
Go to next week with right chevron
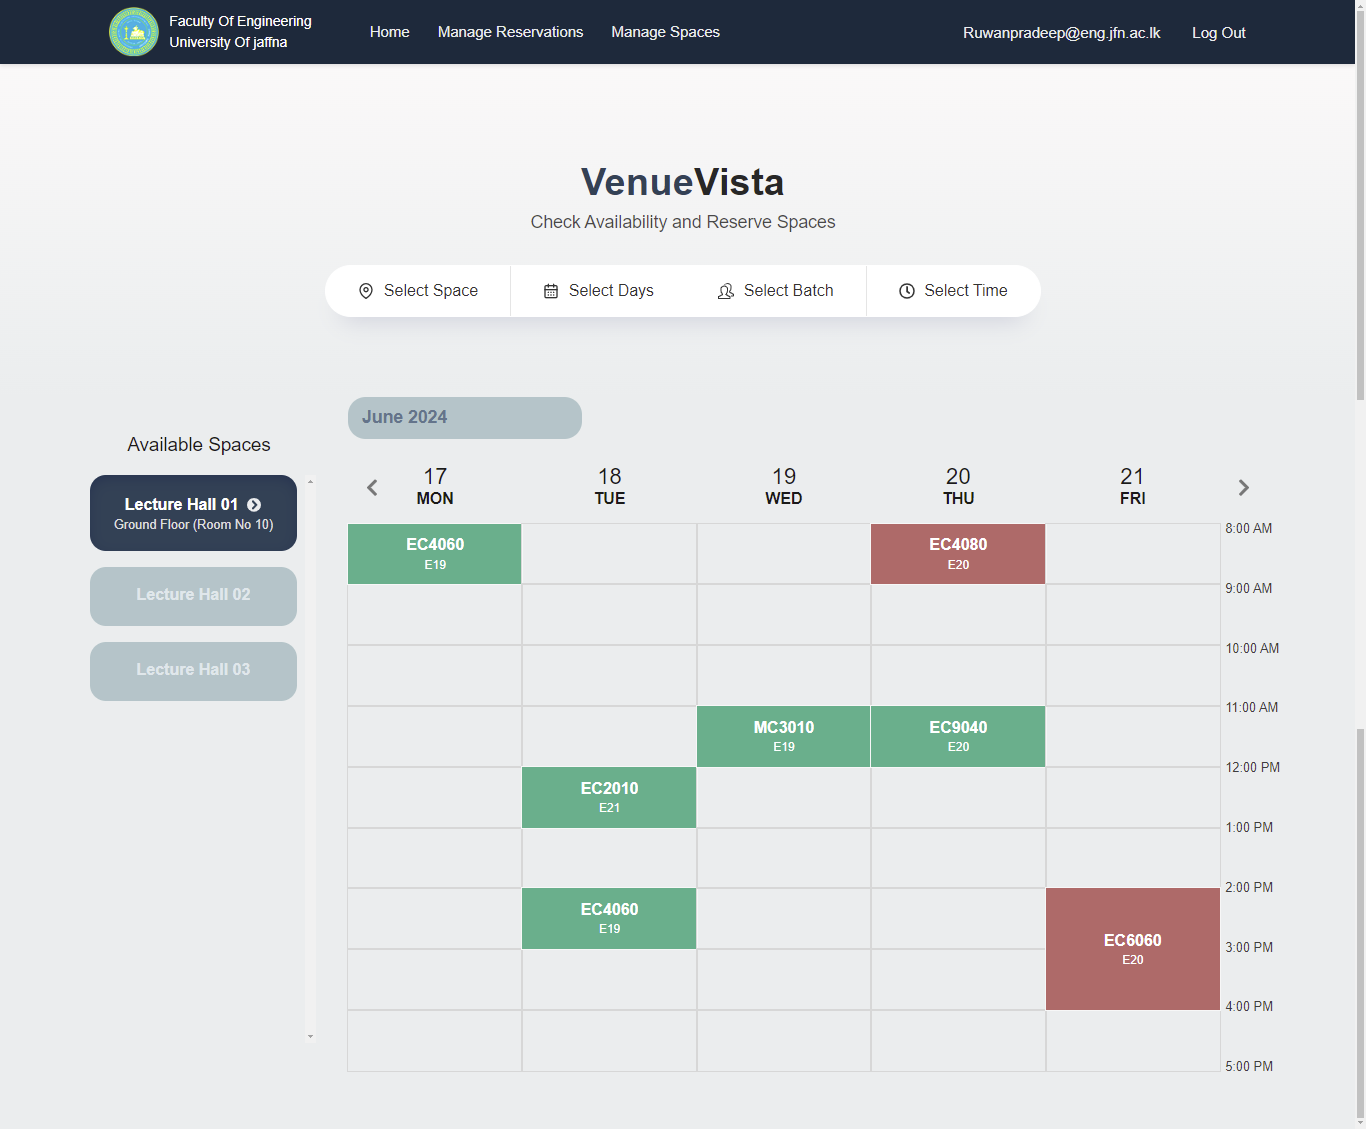tap(1244, 488)
